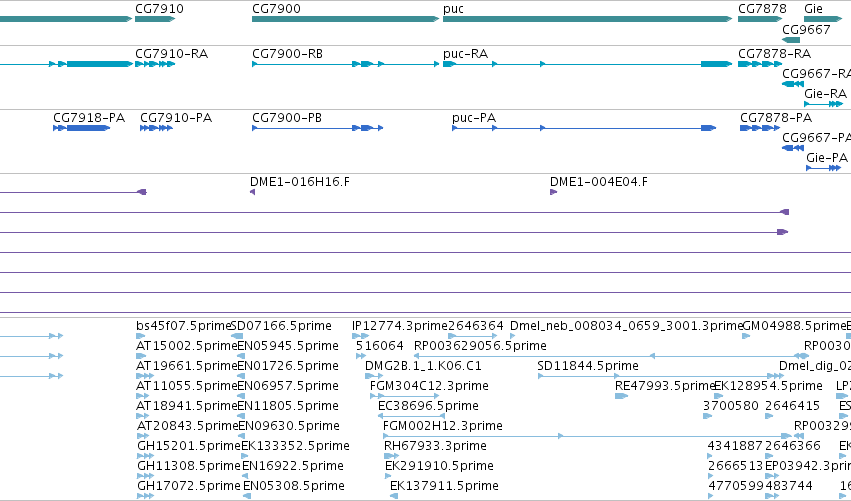This screenshot has width=851, height=501.
Task: Click the CG7918-PA protein label
Action: coord(89,118)
